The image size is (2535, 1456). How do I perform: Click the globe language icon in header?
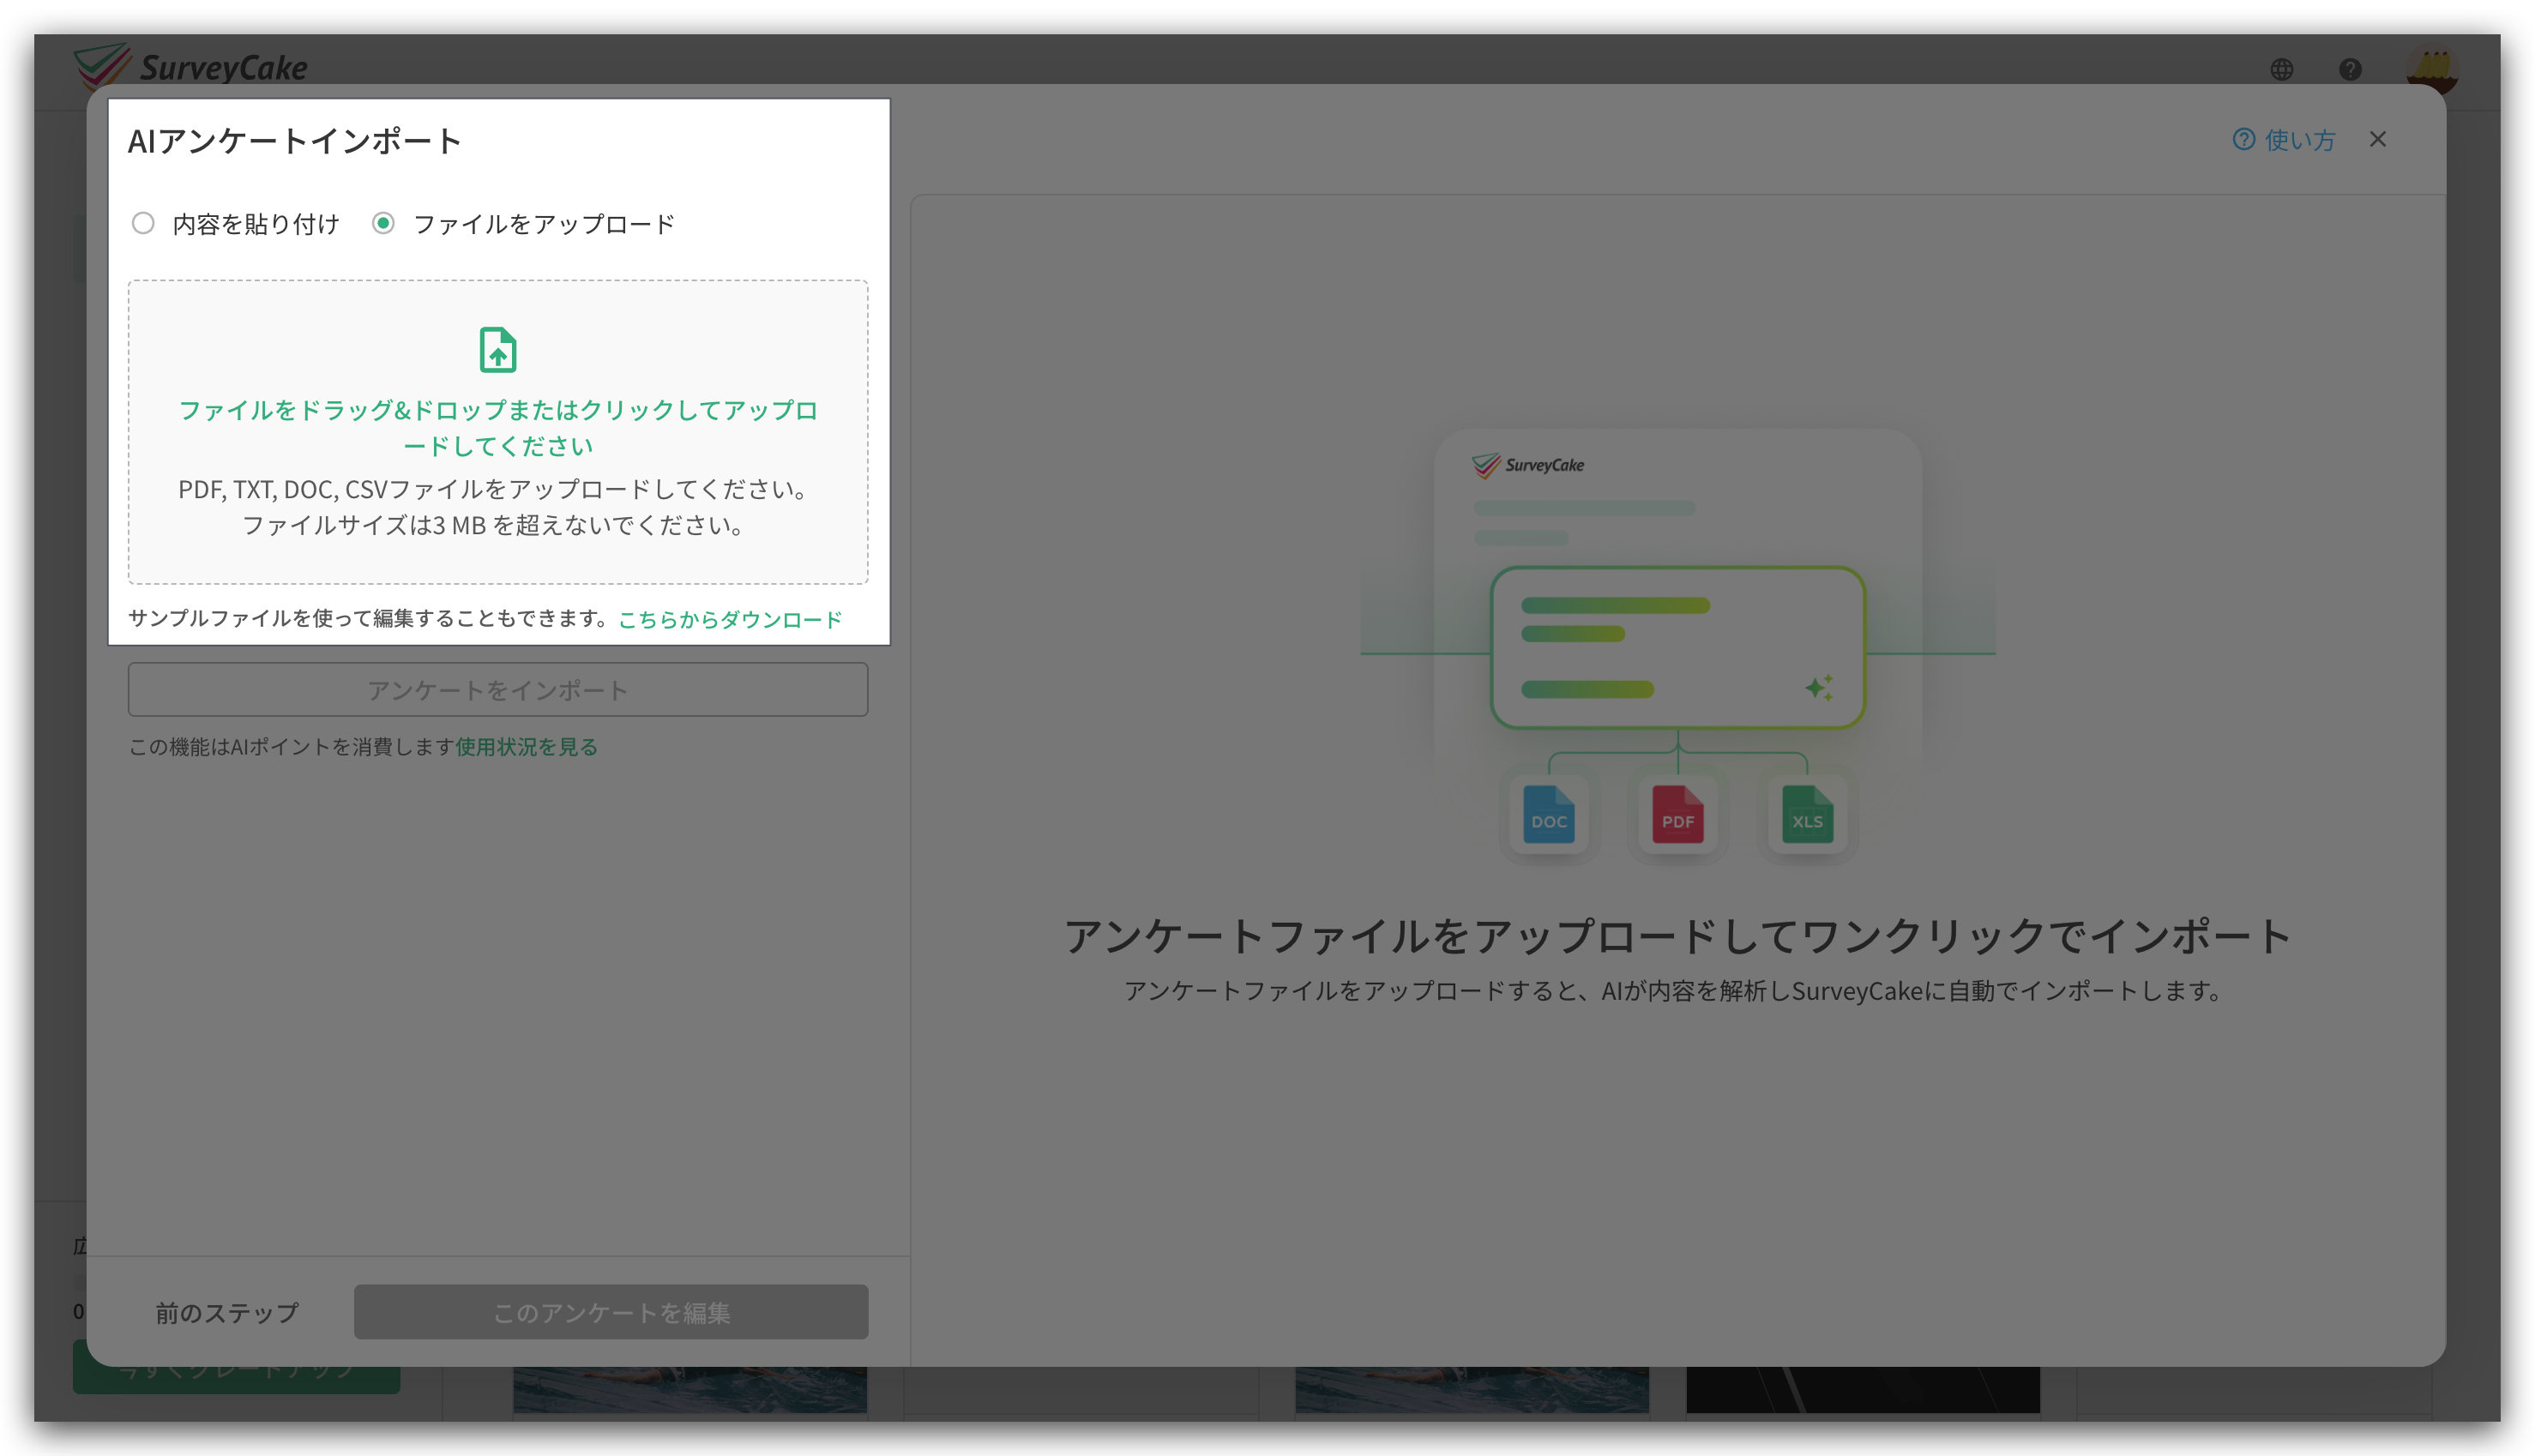[x=2281, y=69]
